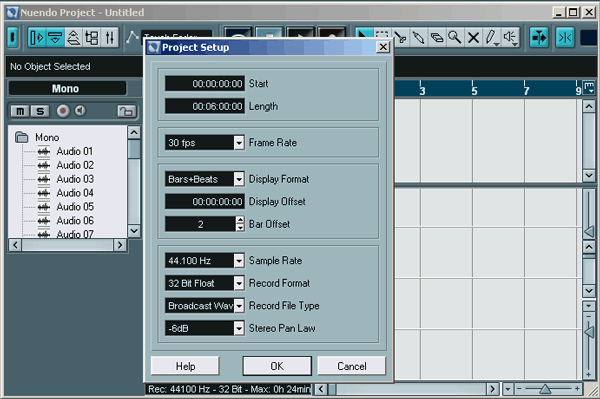Image resolution: width=600 pixels, height=399 pixels.
Task: Click the horizontal zoom slider handle
Action: (545, 389)
